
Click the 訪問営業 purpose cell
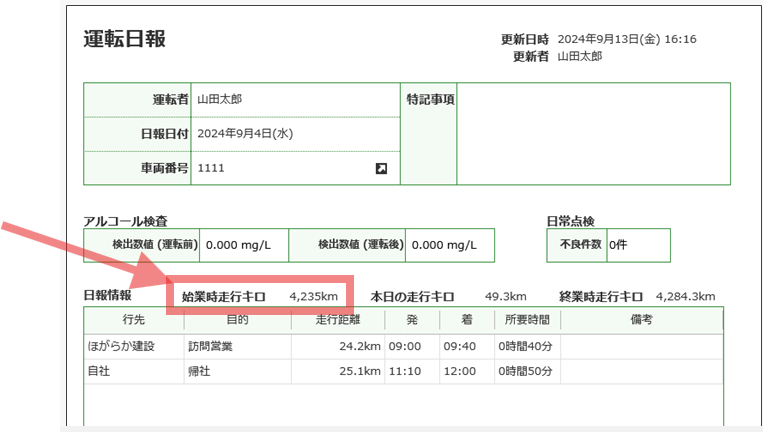coord(212,347)
